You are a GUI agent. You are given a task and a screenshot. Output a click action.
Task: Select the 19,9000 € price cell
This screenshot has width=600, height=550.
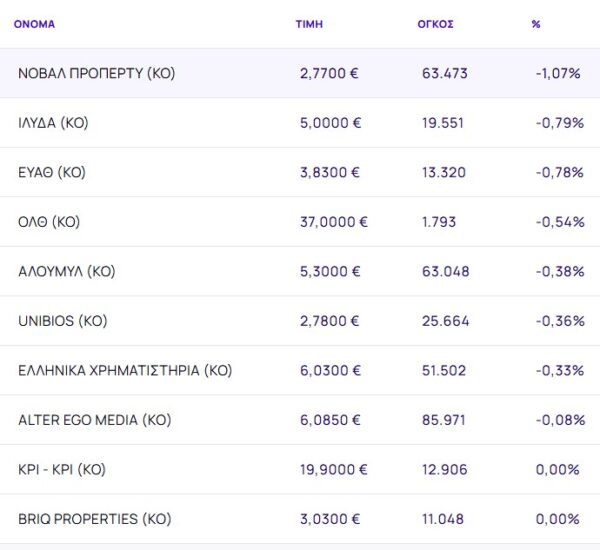coord(333,469)
